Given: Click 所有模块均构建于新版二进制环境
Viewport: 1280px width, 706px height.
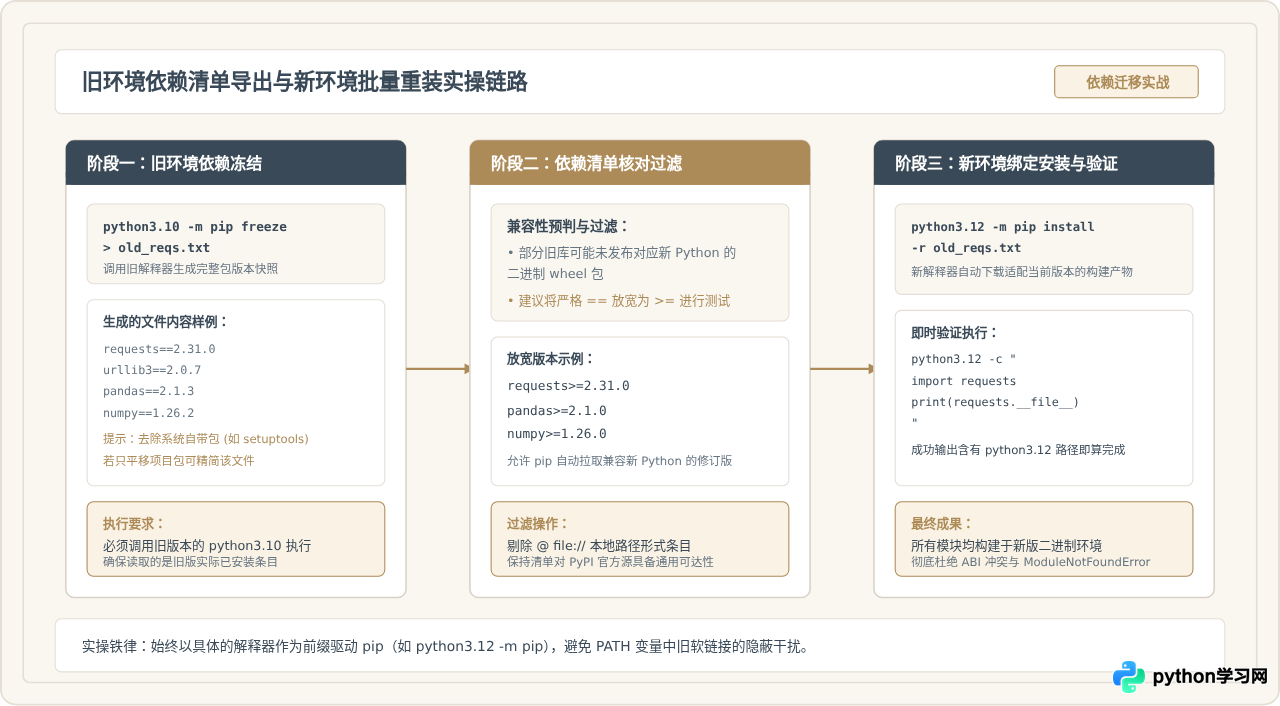Looking at the screenshot, I should click(x=1007, y=546).
